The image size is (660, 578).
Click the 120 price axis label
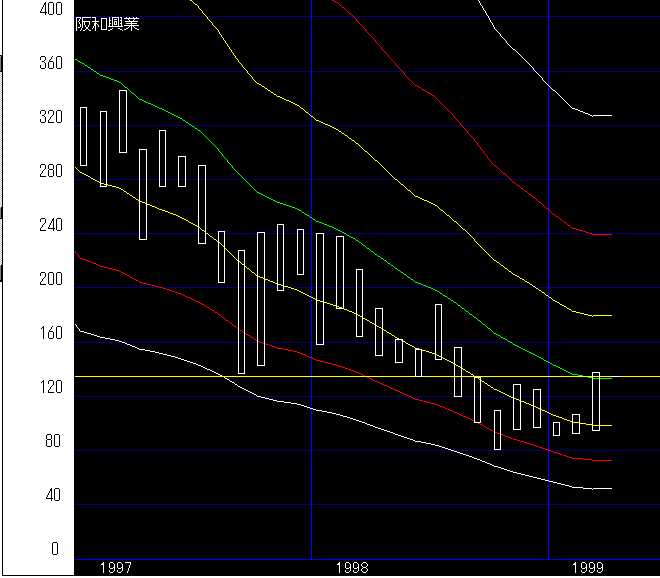click(x=50, y=387)
